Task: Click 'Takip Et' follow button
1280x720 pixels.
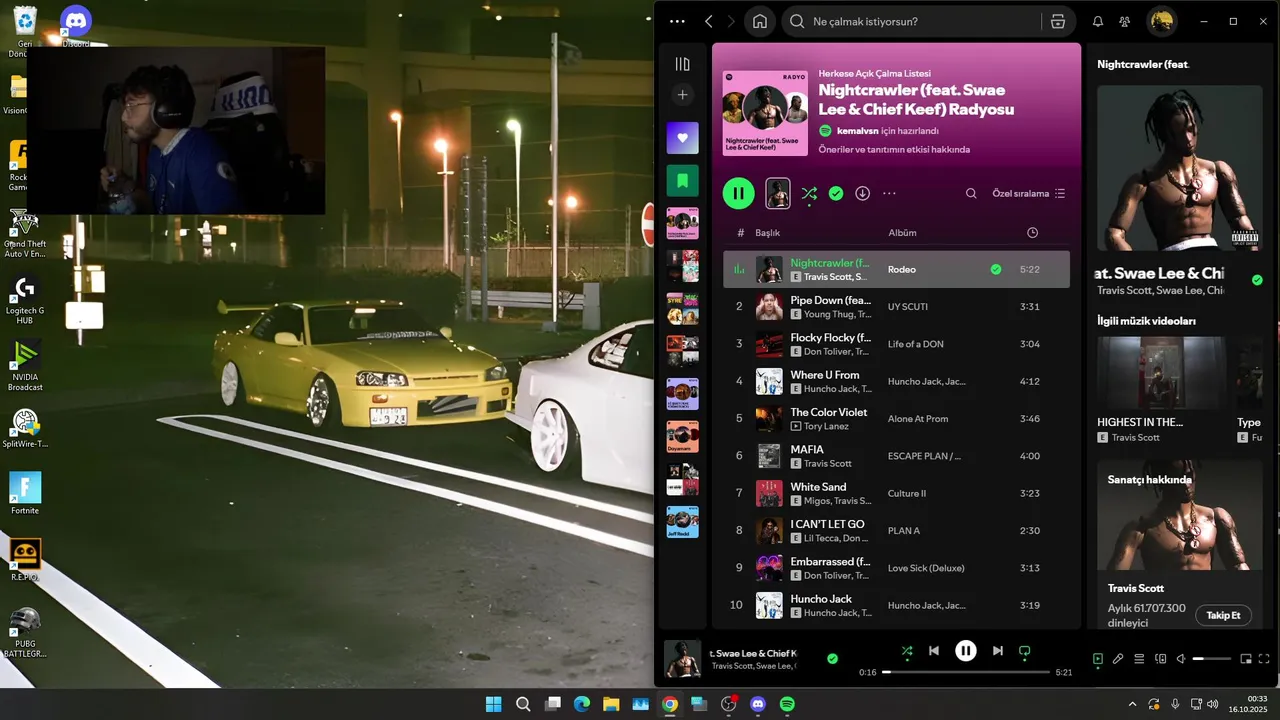Action: (1223, 615)
